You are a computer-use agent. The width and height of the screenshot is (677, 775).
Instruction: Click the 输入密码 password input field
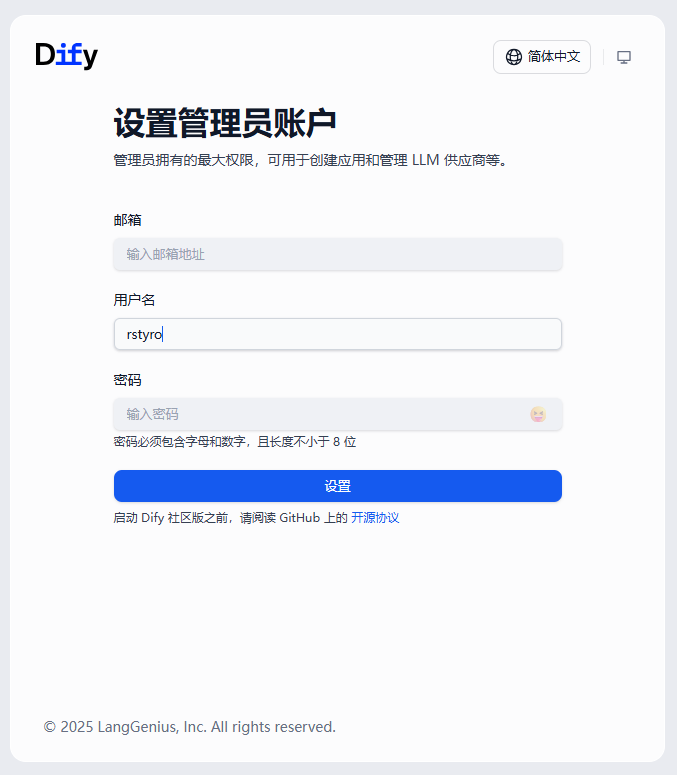click(x=320, y=414)
